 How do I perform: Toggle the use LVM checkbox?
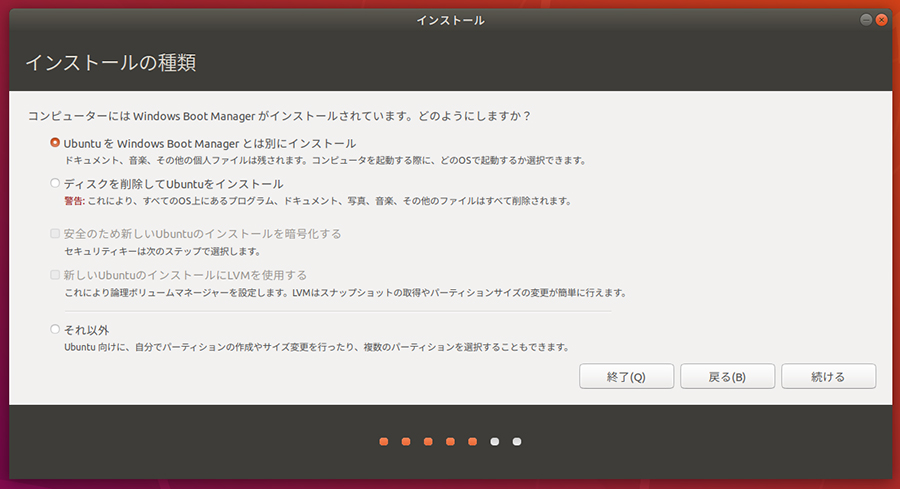55,274
